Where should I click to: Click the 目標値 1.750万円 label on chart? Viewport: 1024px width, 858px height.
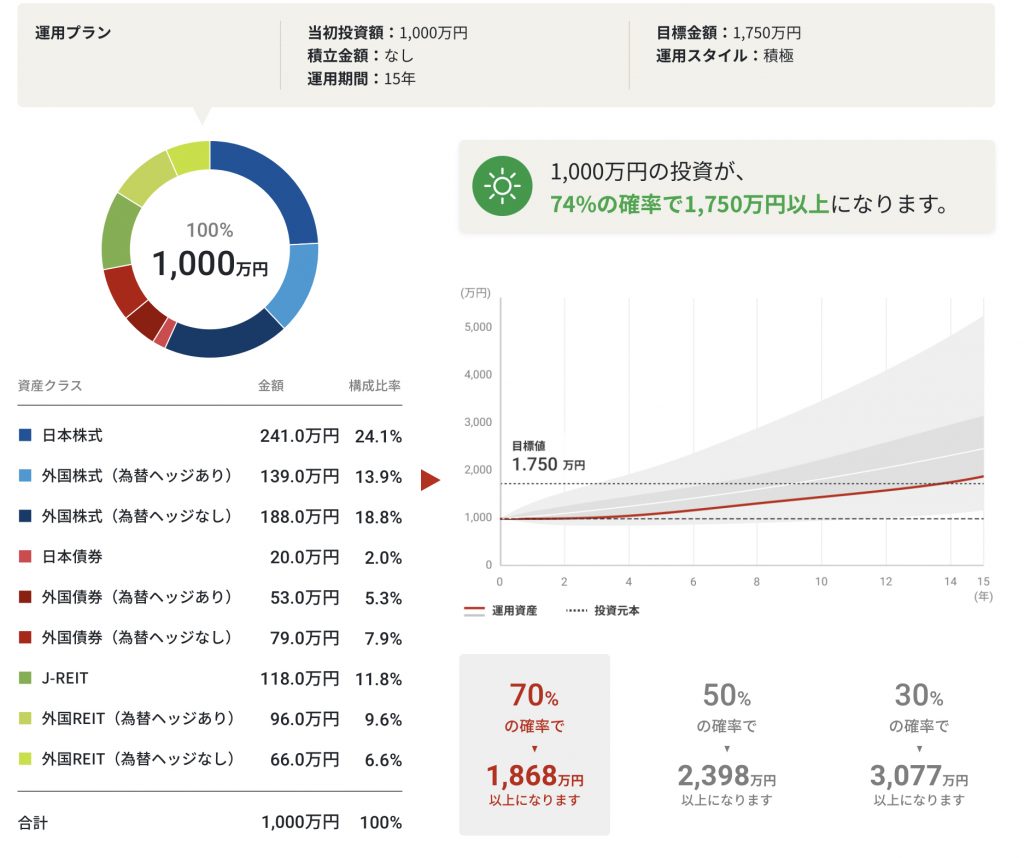tap(547, 456)
